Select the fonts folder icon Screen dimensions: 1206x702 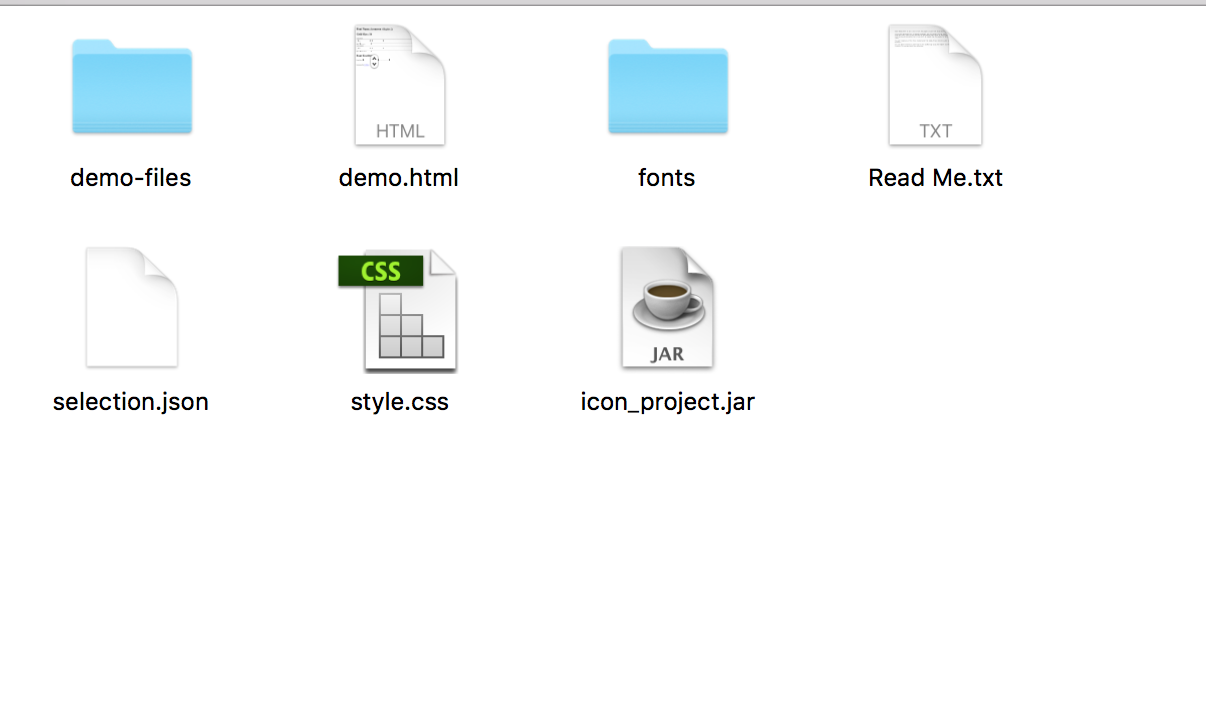tap(667, 86)
